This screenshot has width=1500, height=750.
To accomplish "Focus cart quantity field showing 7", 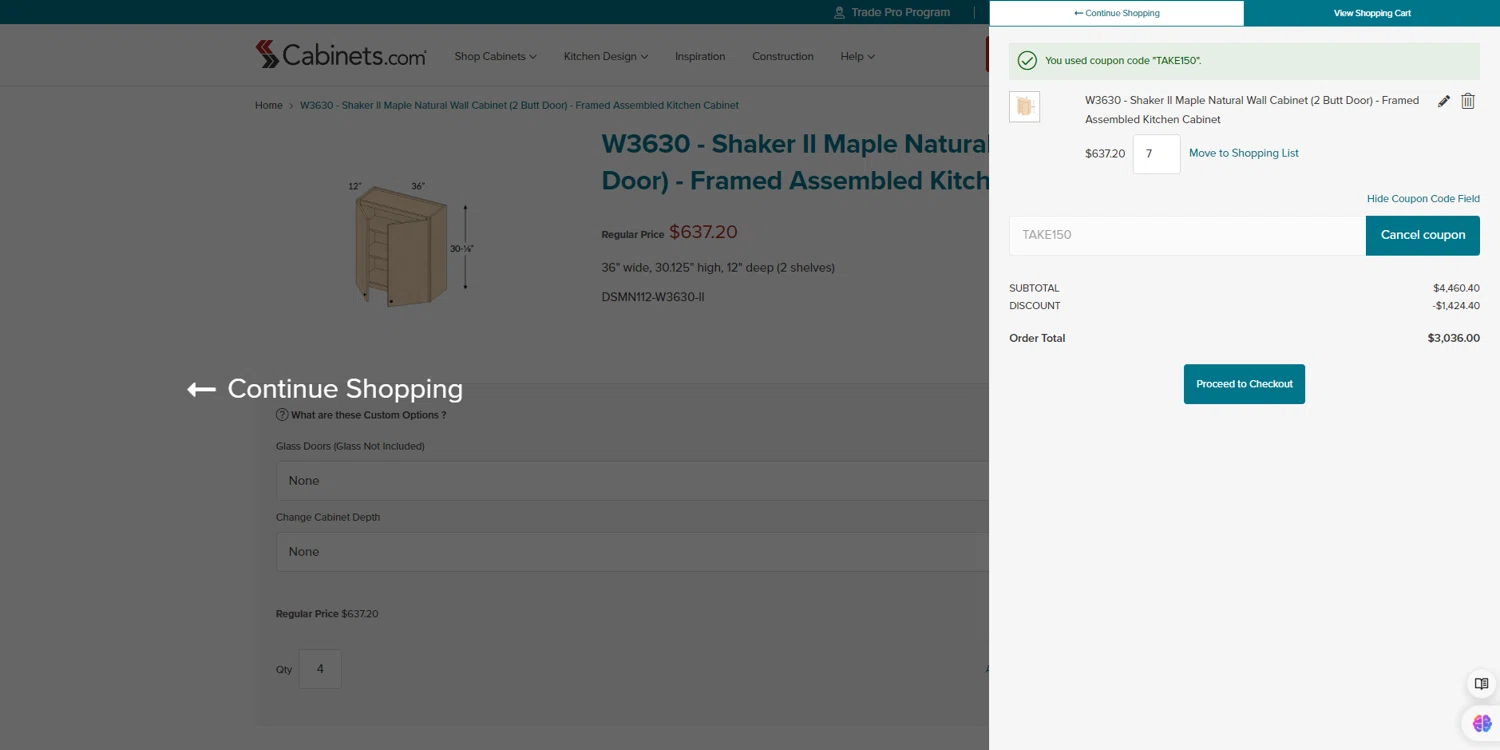I will coord(1156,154).
